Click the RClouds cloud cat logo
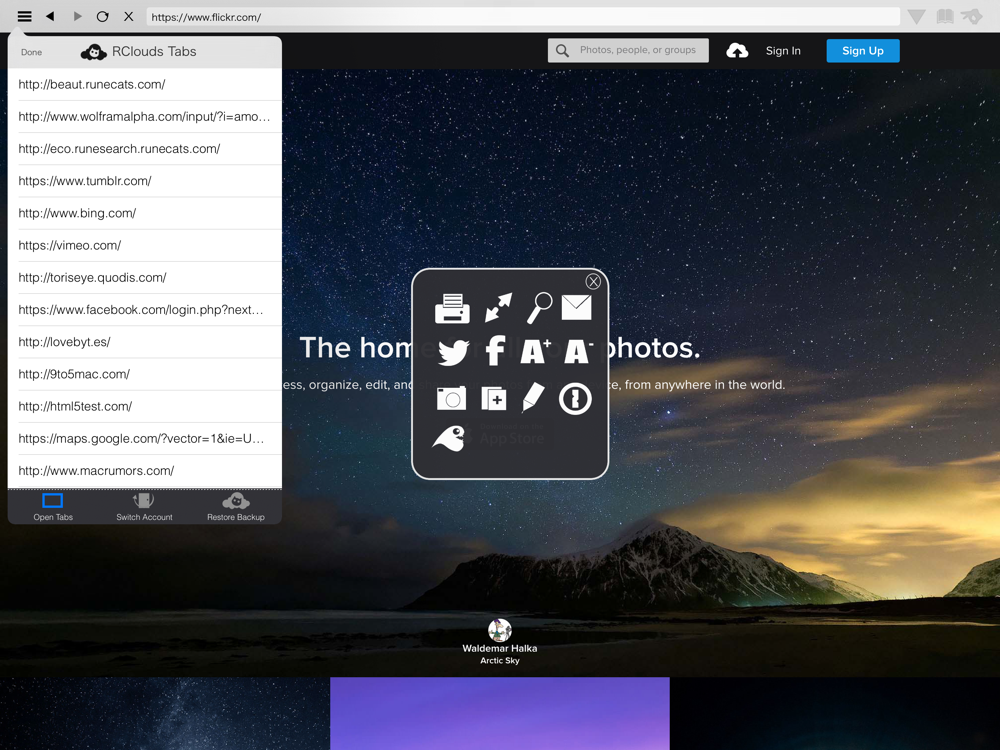1000x750 pixels. coord(94,52)
